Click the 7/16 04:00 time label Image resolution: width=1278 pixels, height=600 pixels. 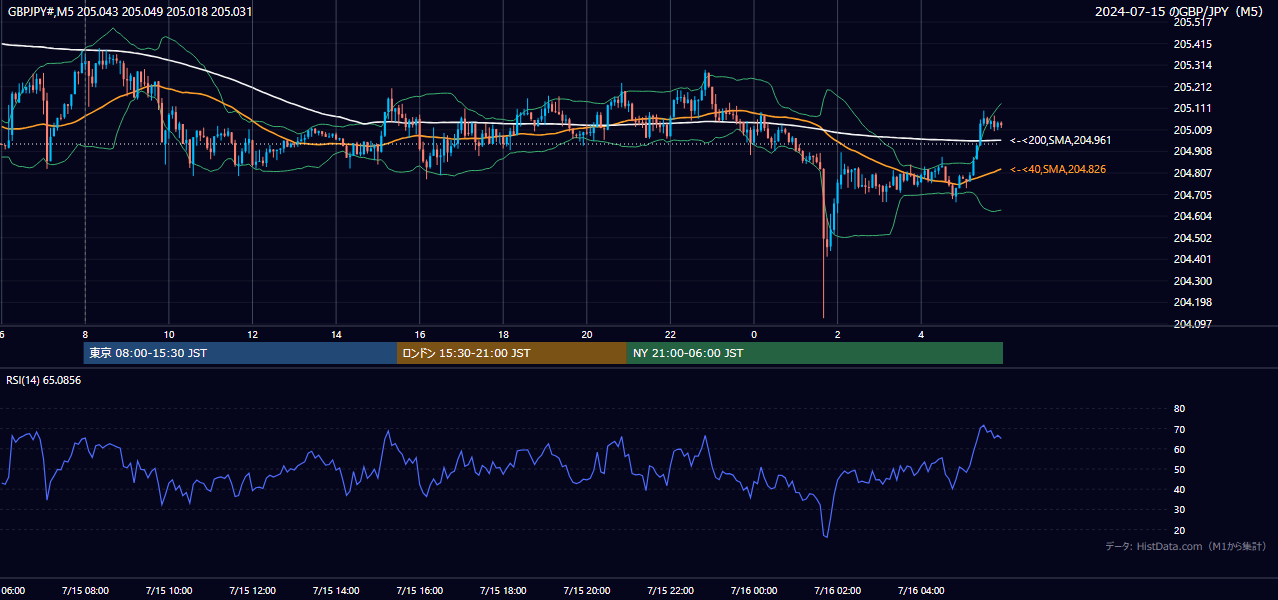(x=921, y=591)
